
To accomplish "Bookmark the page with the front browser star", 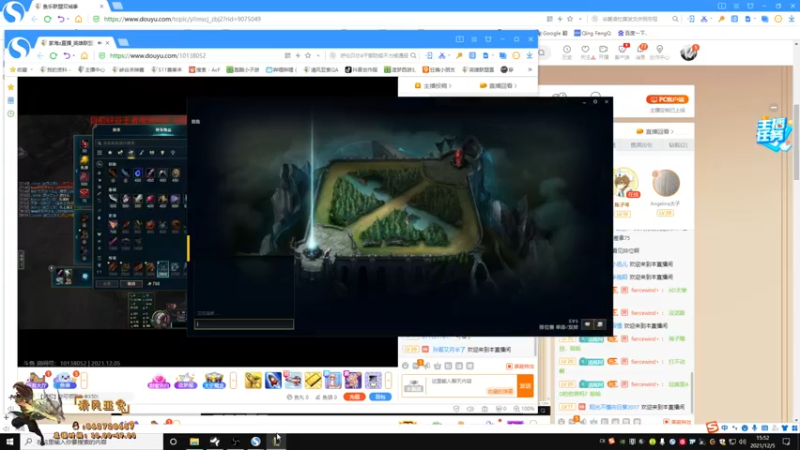I will (x=308, y=56).
